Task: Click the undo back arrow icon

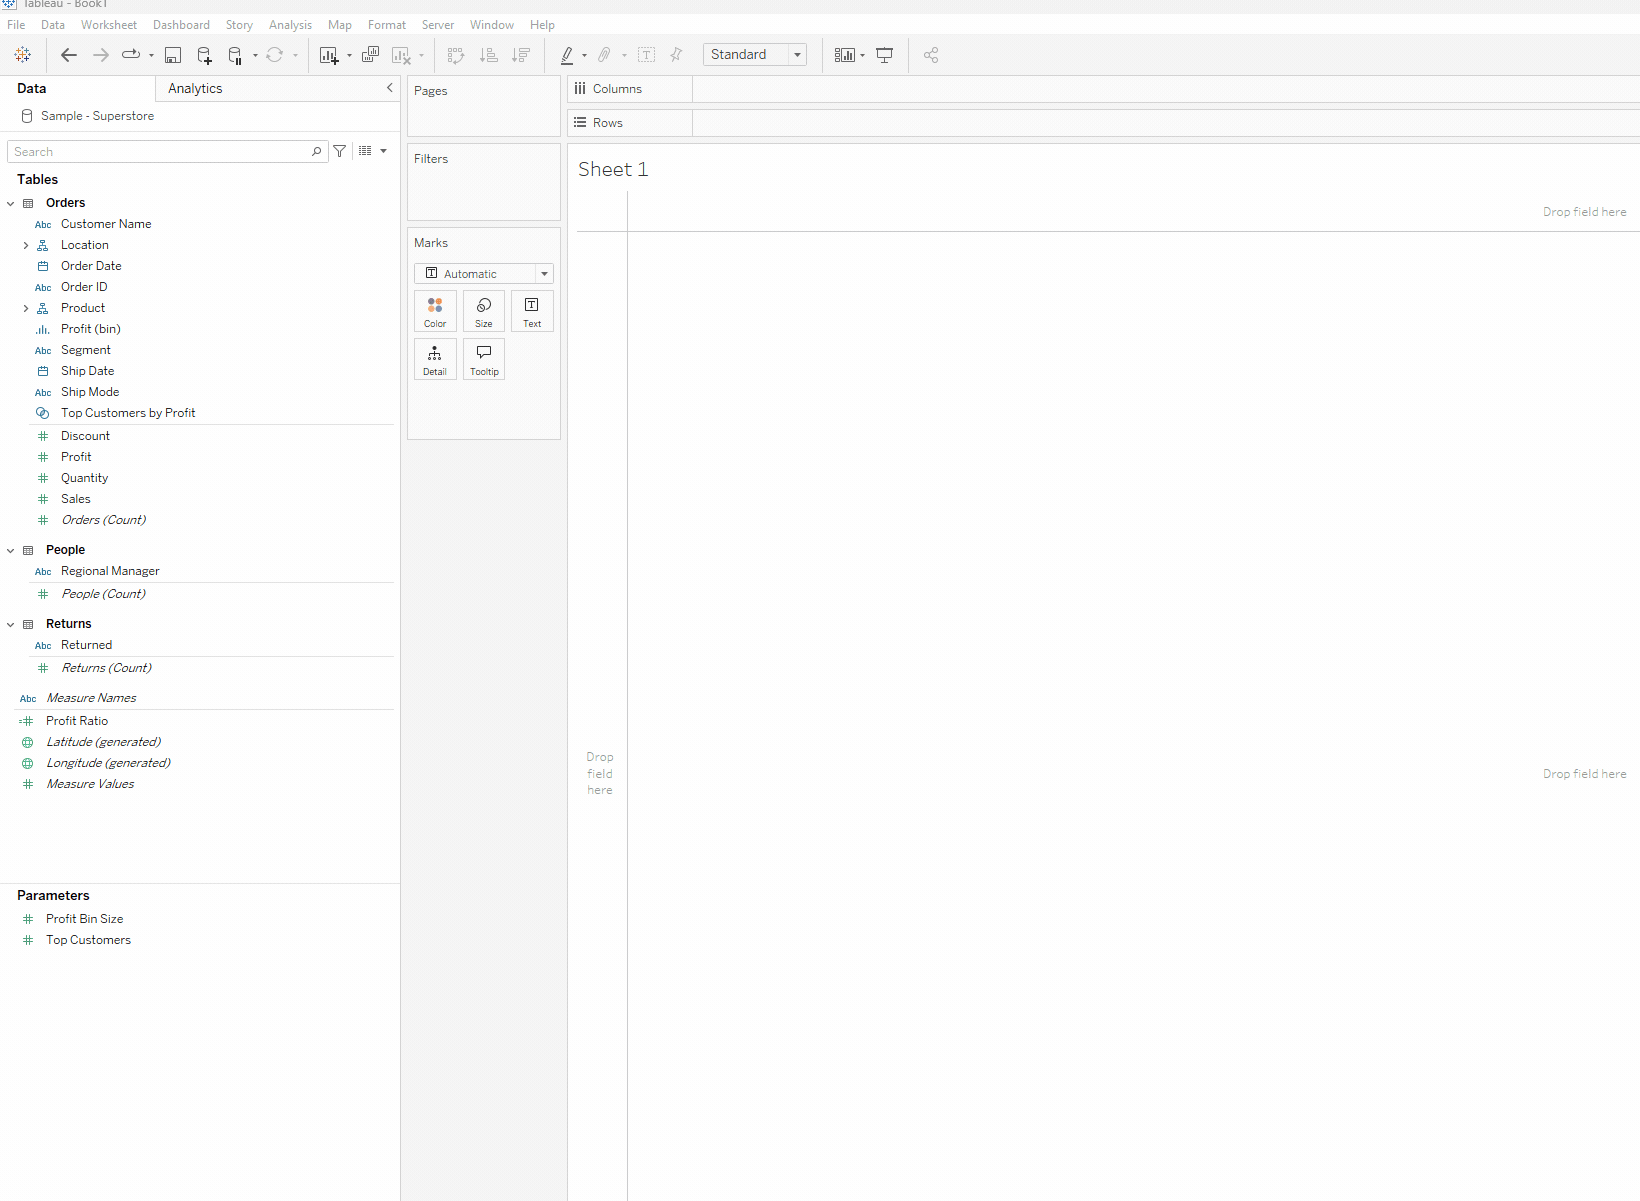Action: click(x=68, y=55)
